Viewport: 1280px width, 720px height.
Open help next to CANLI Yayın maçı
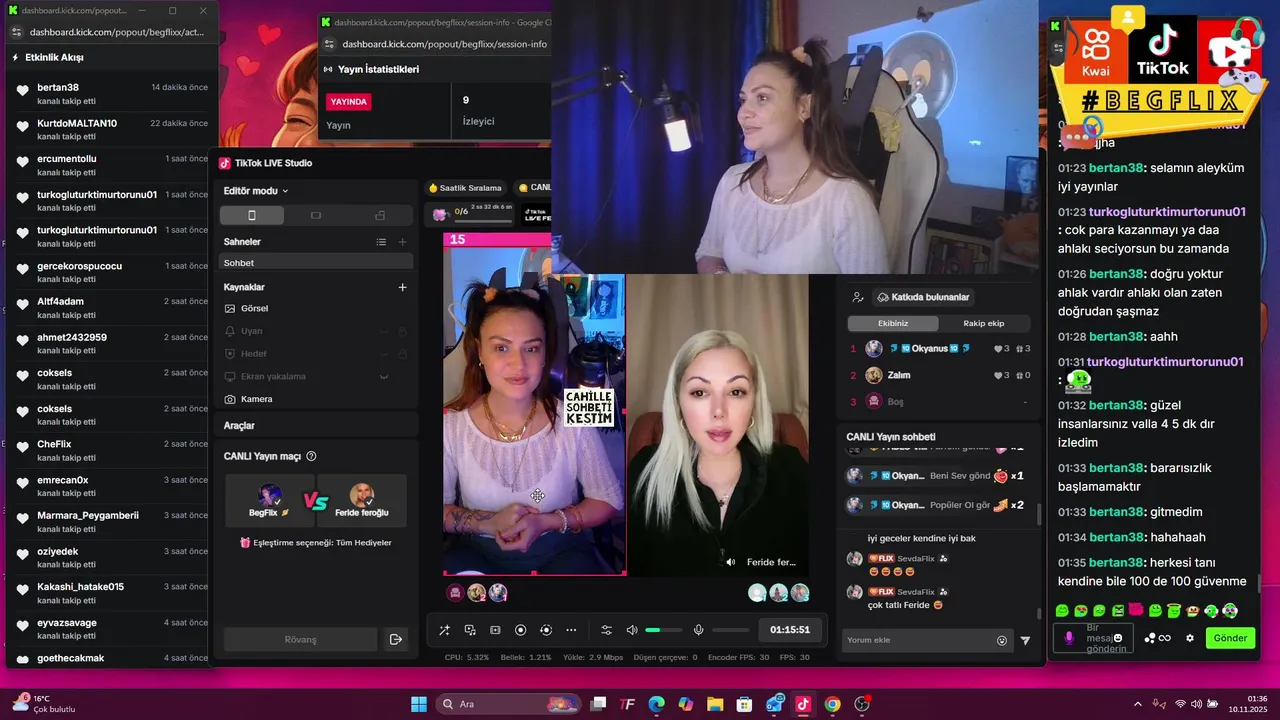pos(311,456)
